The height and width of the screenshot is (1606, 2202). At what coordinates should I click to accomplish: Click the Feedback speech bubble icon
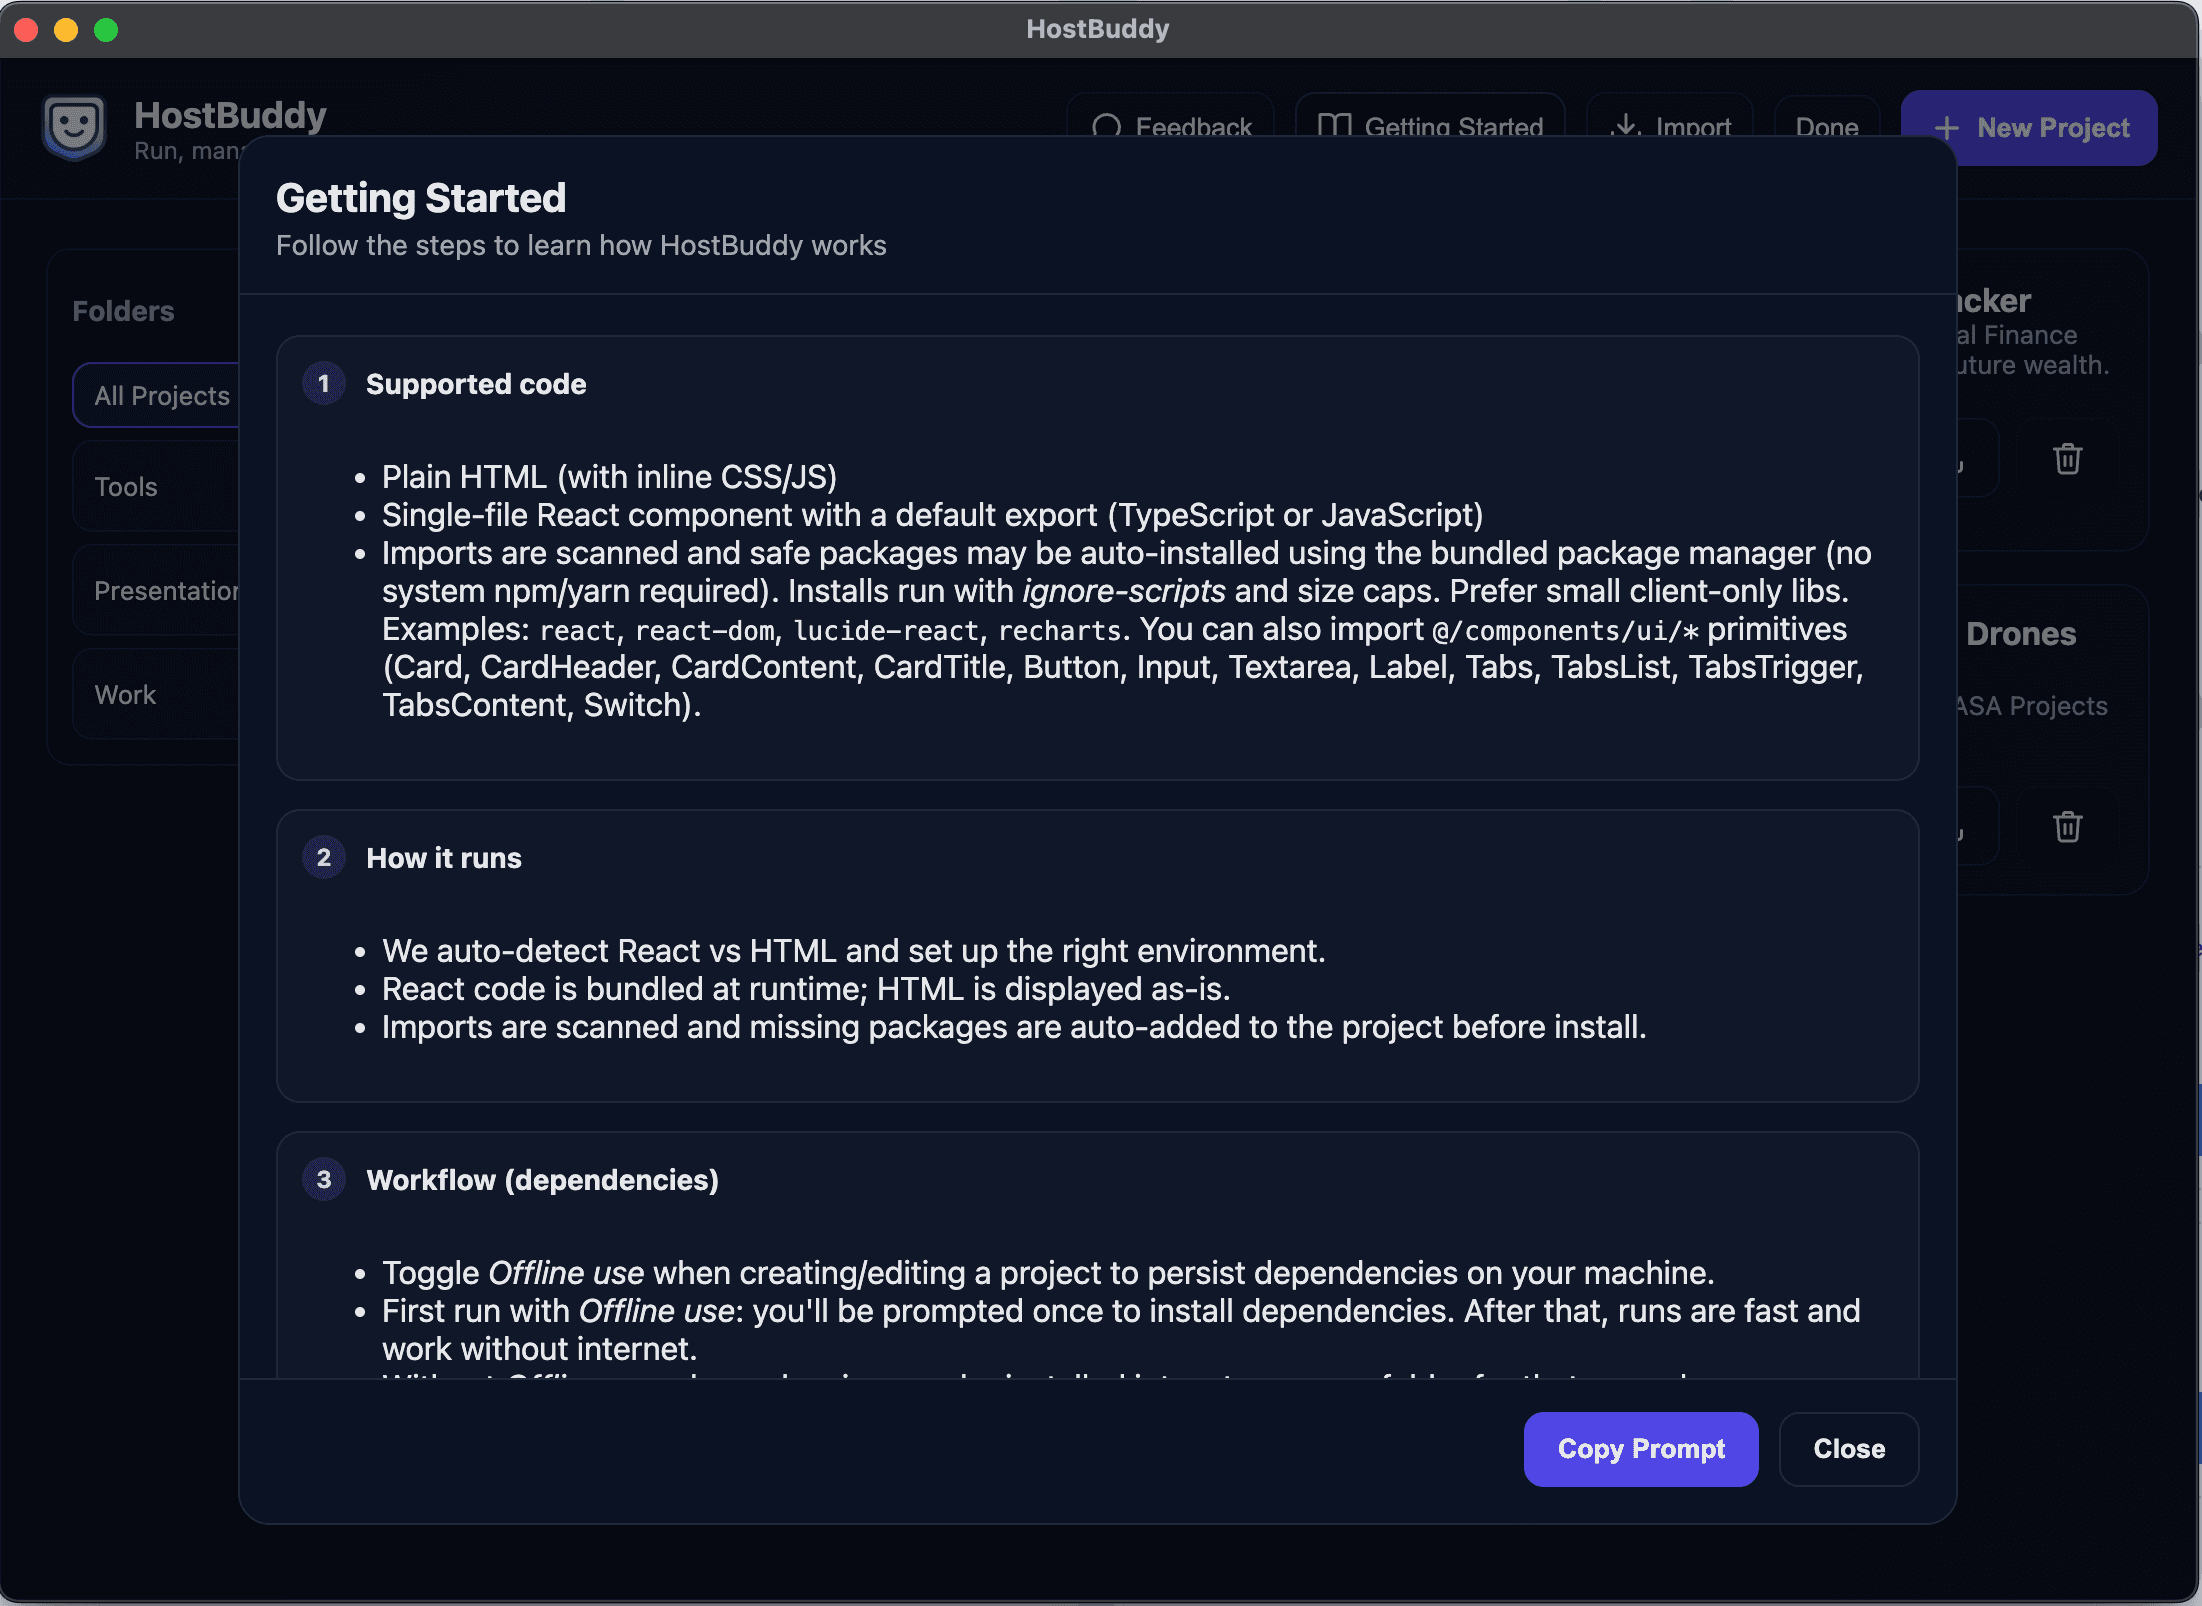tap(1106, 126)
